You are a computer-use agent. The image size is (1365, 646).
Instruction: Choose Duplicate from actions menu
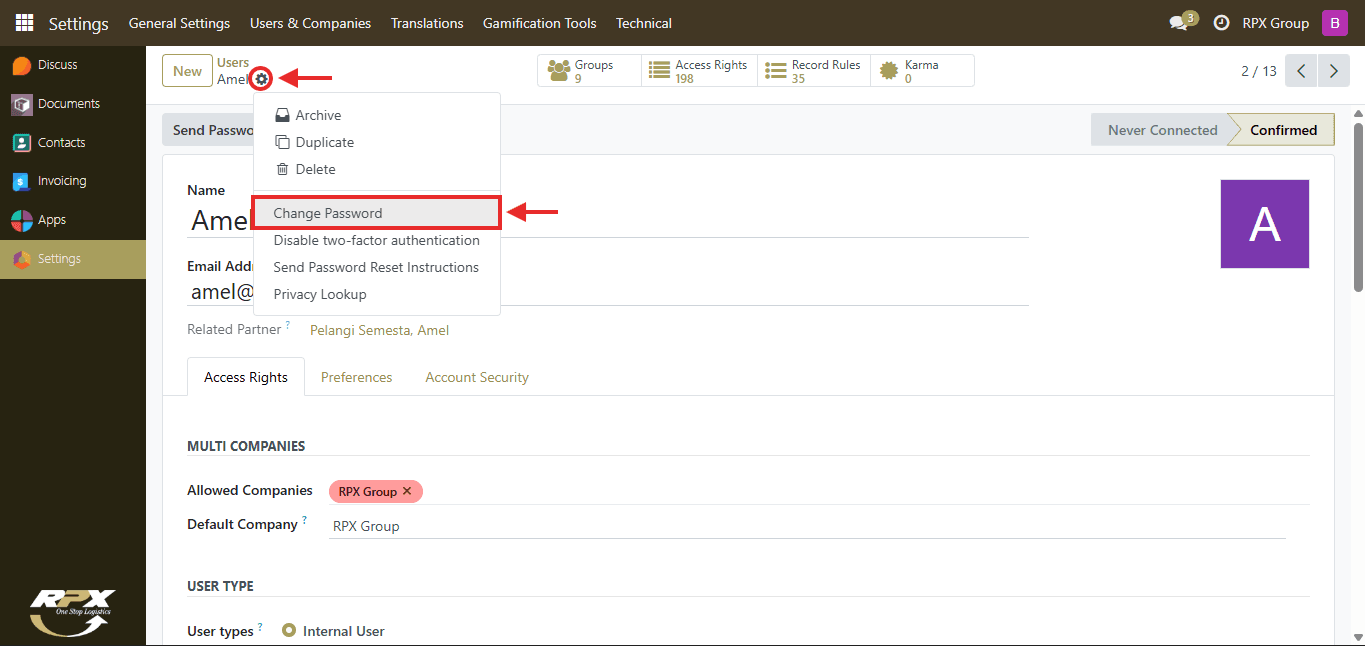pyautogui.click(x=377, y=142)
